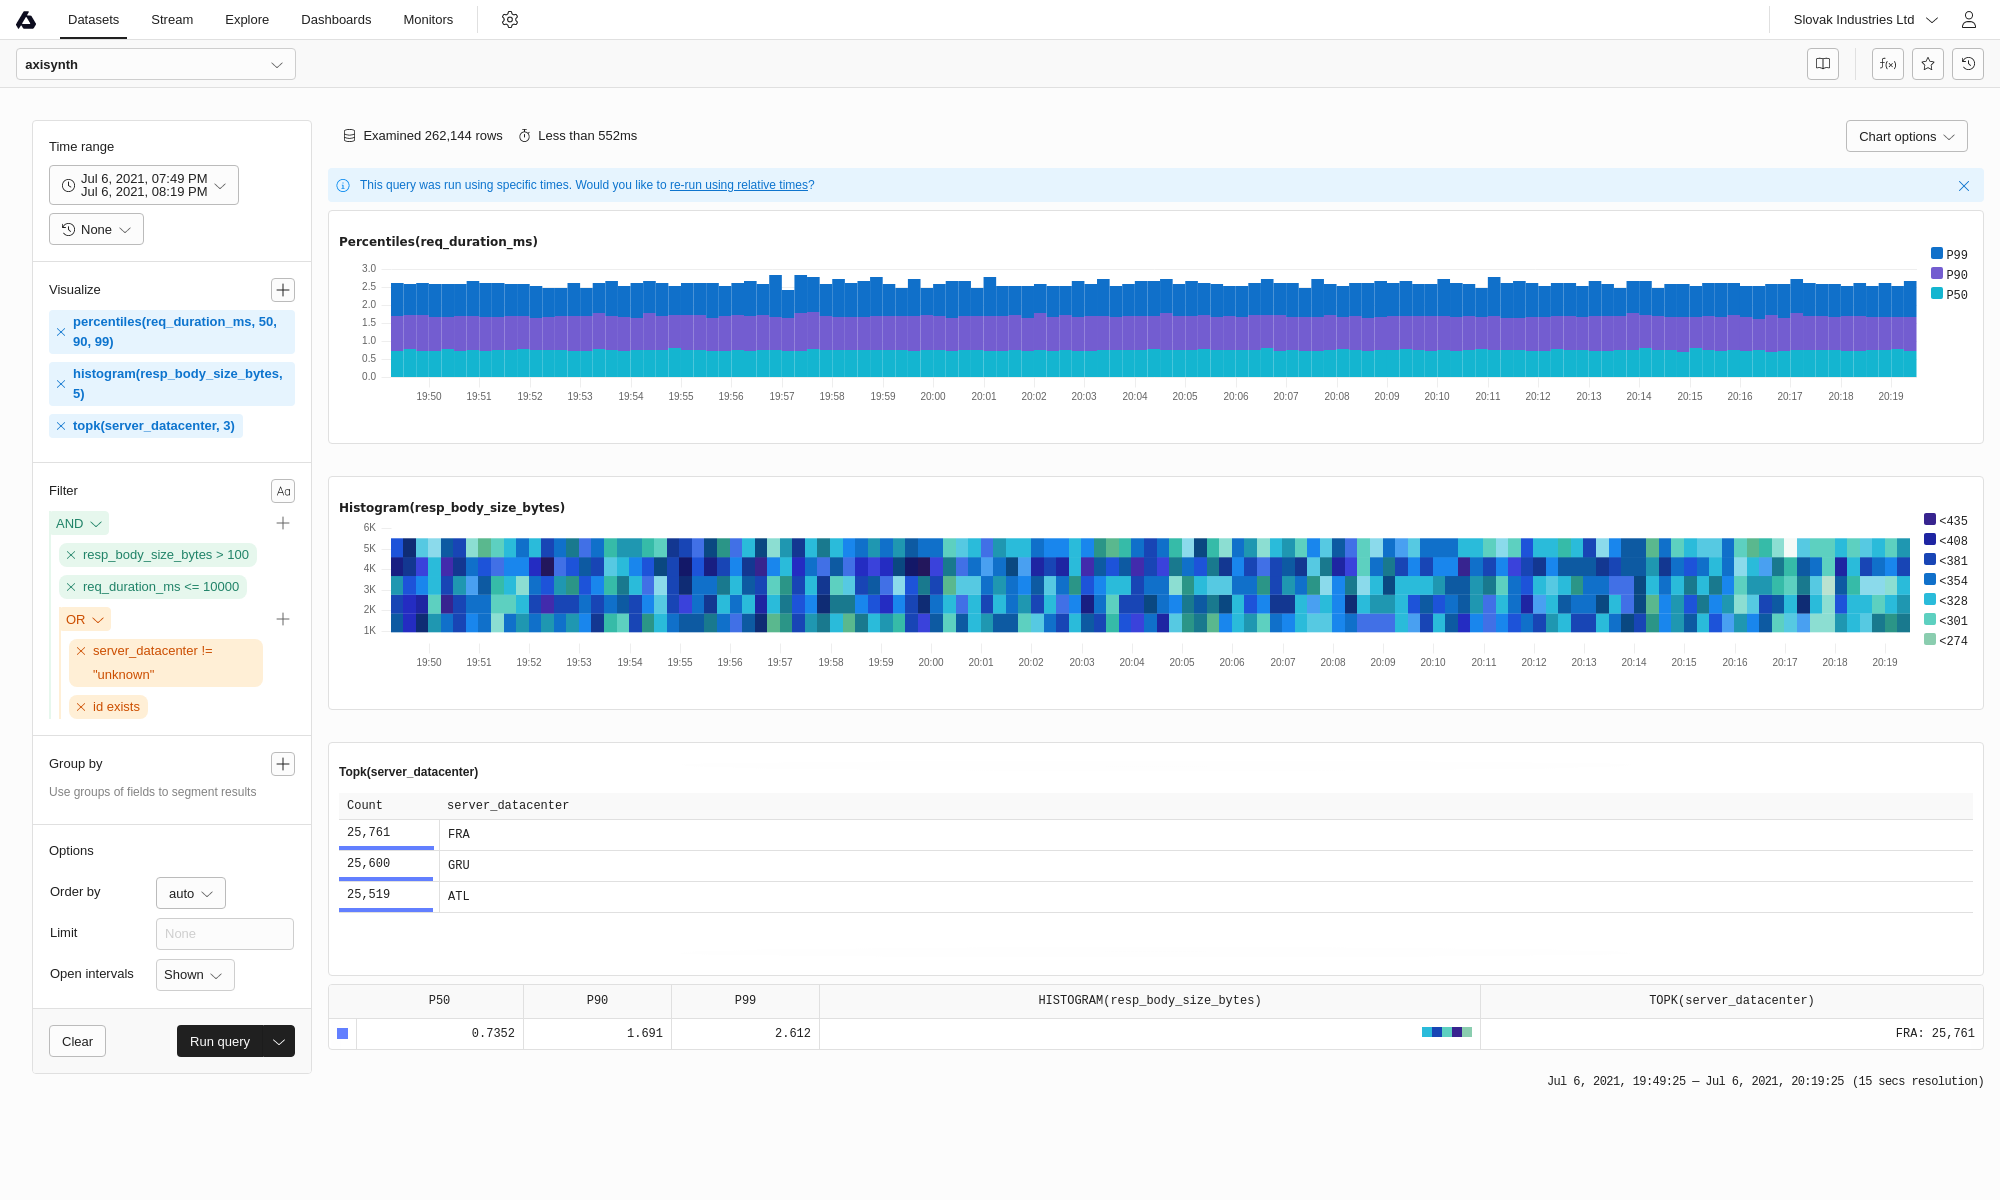The image size is (2000, 1200).
Task: Open the Dashboards tab
Action: click(x=336, y=20)
